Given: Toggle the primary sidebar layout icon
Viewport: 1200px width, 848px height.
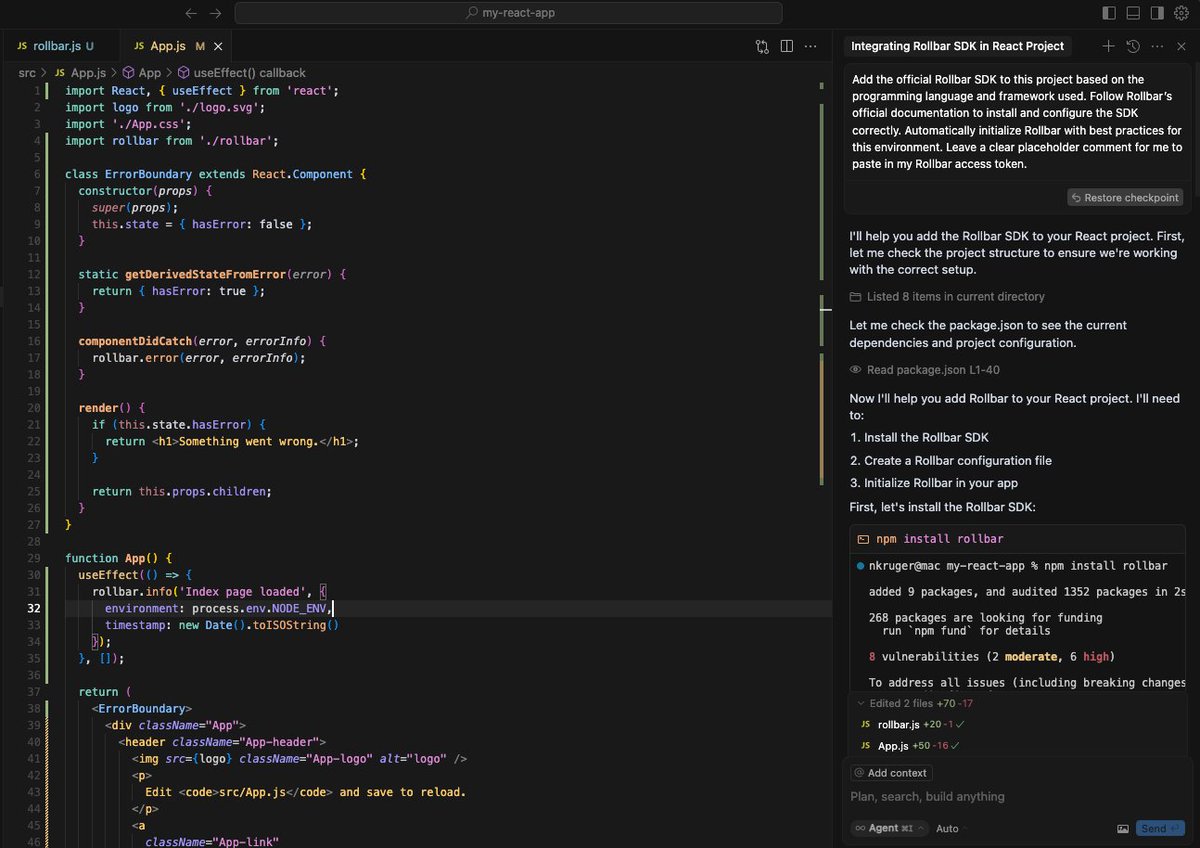Looking at the screenshot, I should 1109,13.
